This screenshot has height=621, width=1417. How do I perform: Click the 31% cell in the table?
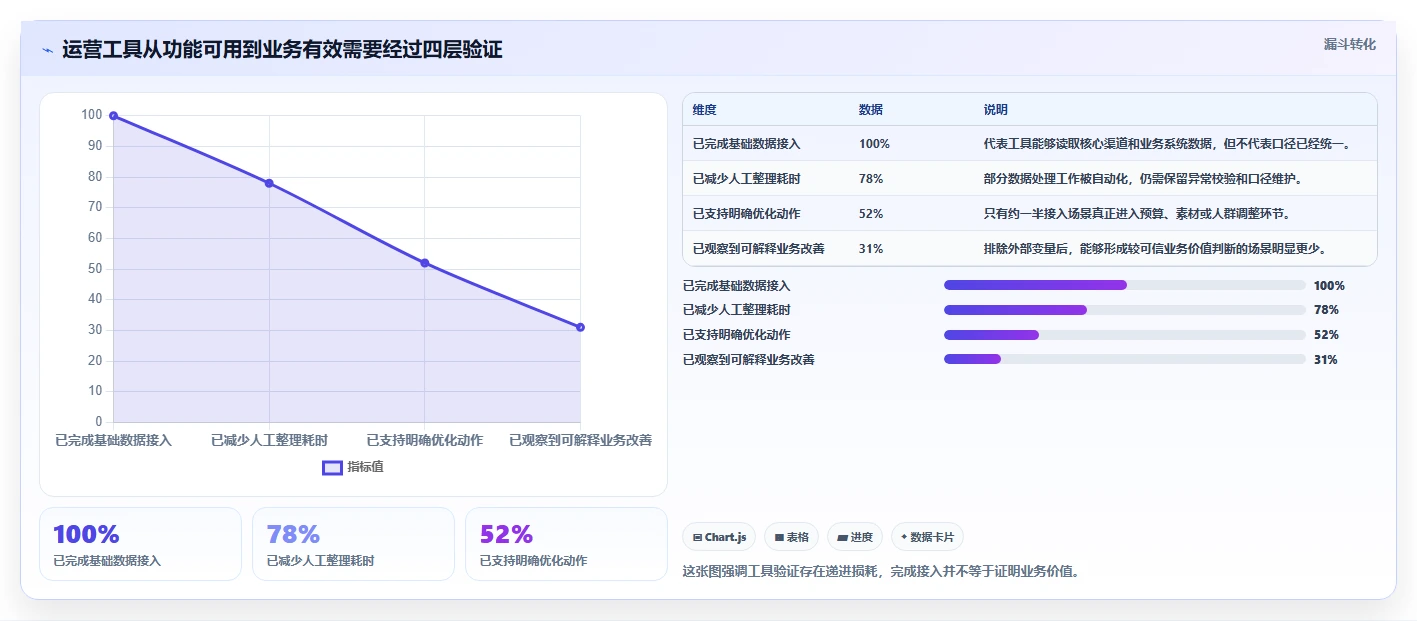click(x=870, y=249)
